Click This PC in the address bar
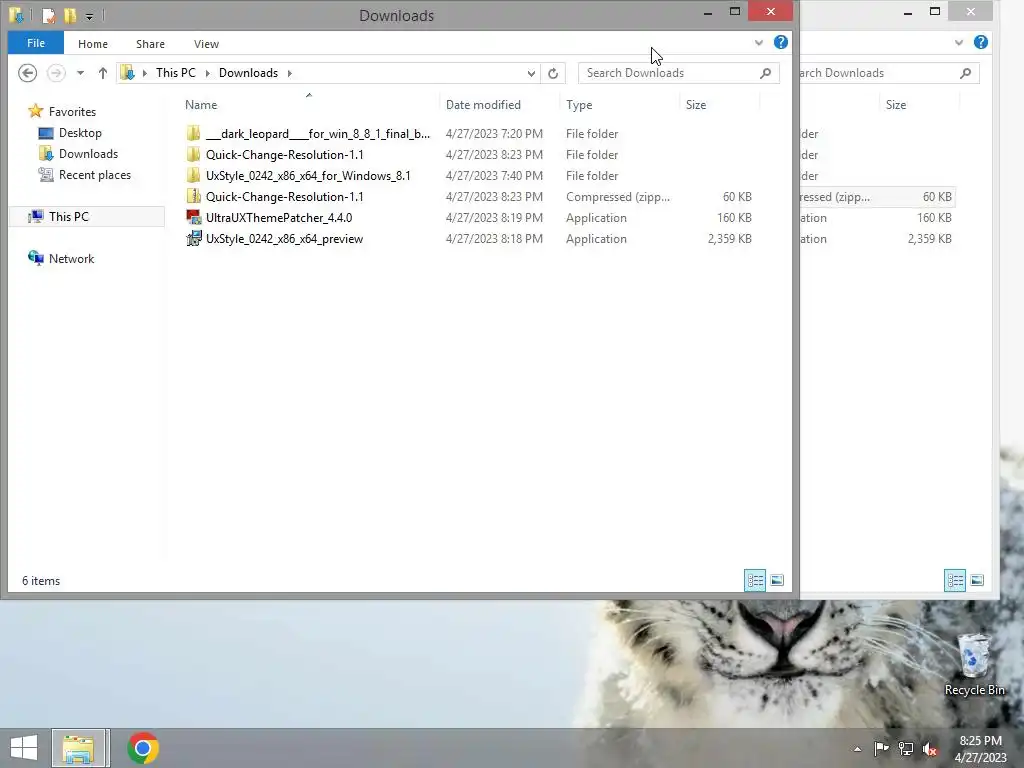The height and width of the screenshot is (768, 1024). tap(176, 72)
